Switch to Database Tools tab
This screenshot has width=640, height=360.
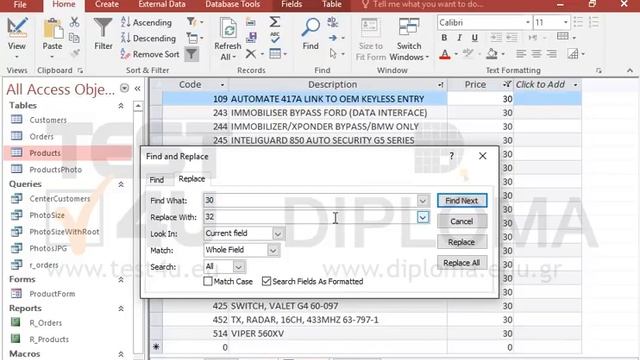pyautogui.click(x=232, y=4)
